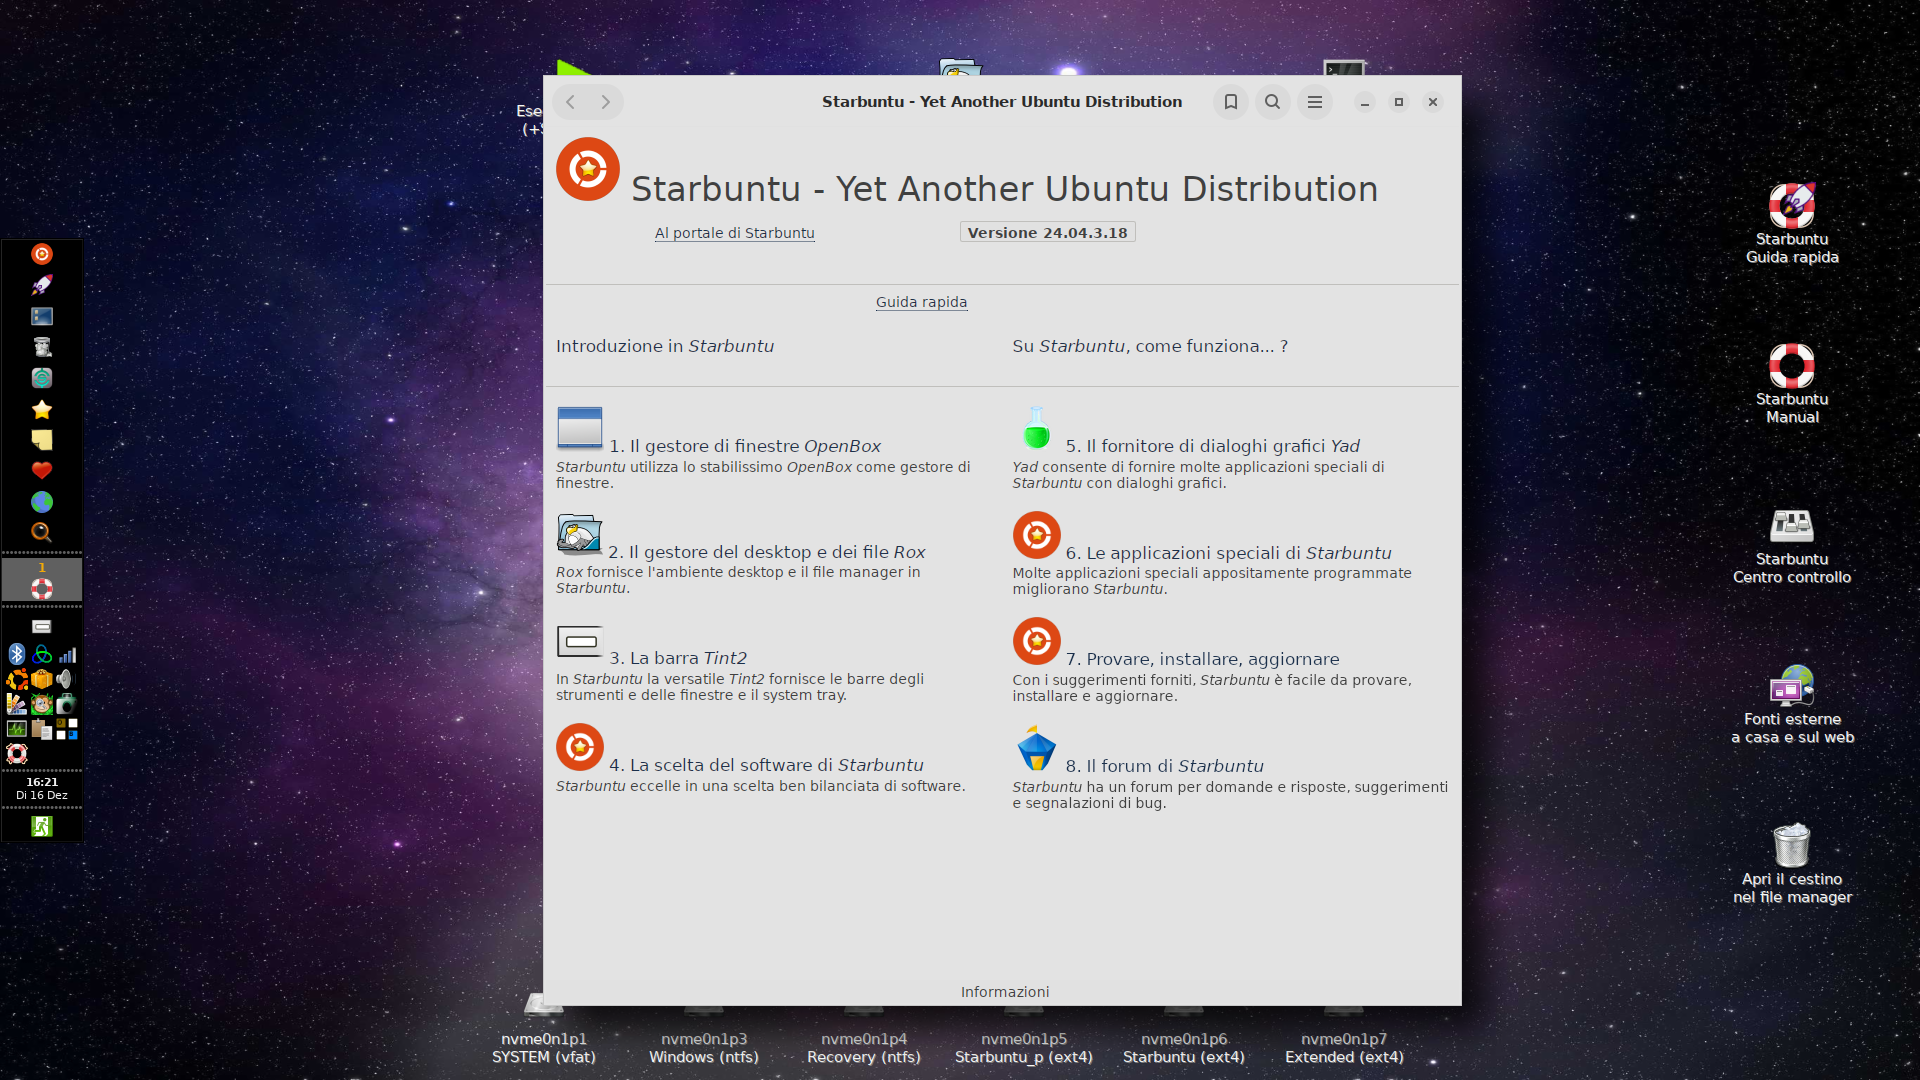Launch the rocket icon in side panel

pyautogui.click(x=41, y=285)
